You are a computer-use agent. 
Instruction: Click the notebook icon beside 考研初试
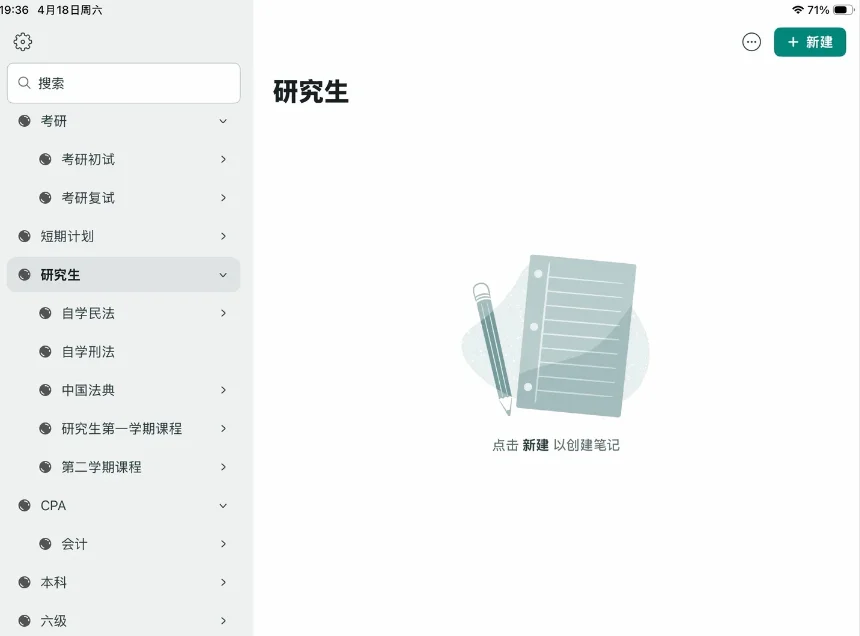point(45,160)
